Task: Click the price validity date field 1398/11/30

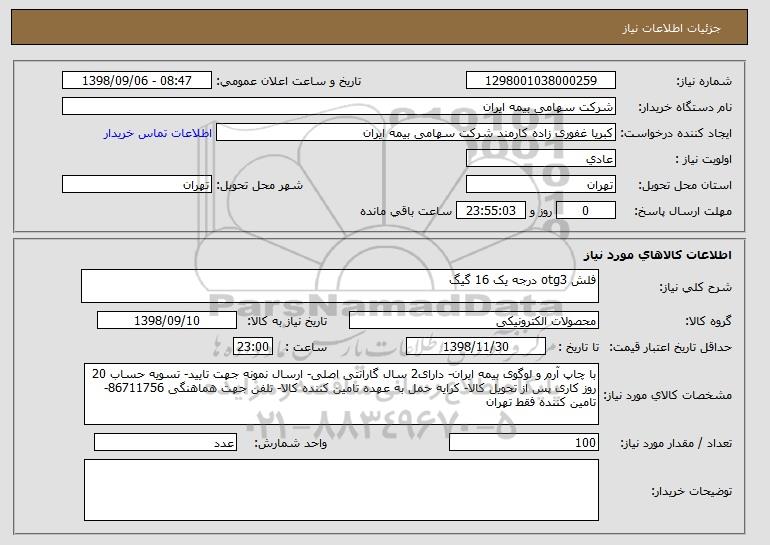Action: click(476, 347)
